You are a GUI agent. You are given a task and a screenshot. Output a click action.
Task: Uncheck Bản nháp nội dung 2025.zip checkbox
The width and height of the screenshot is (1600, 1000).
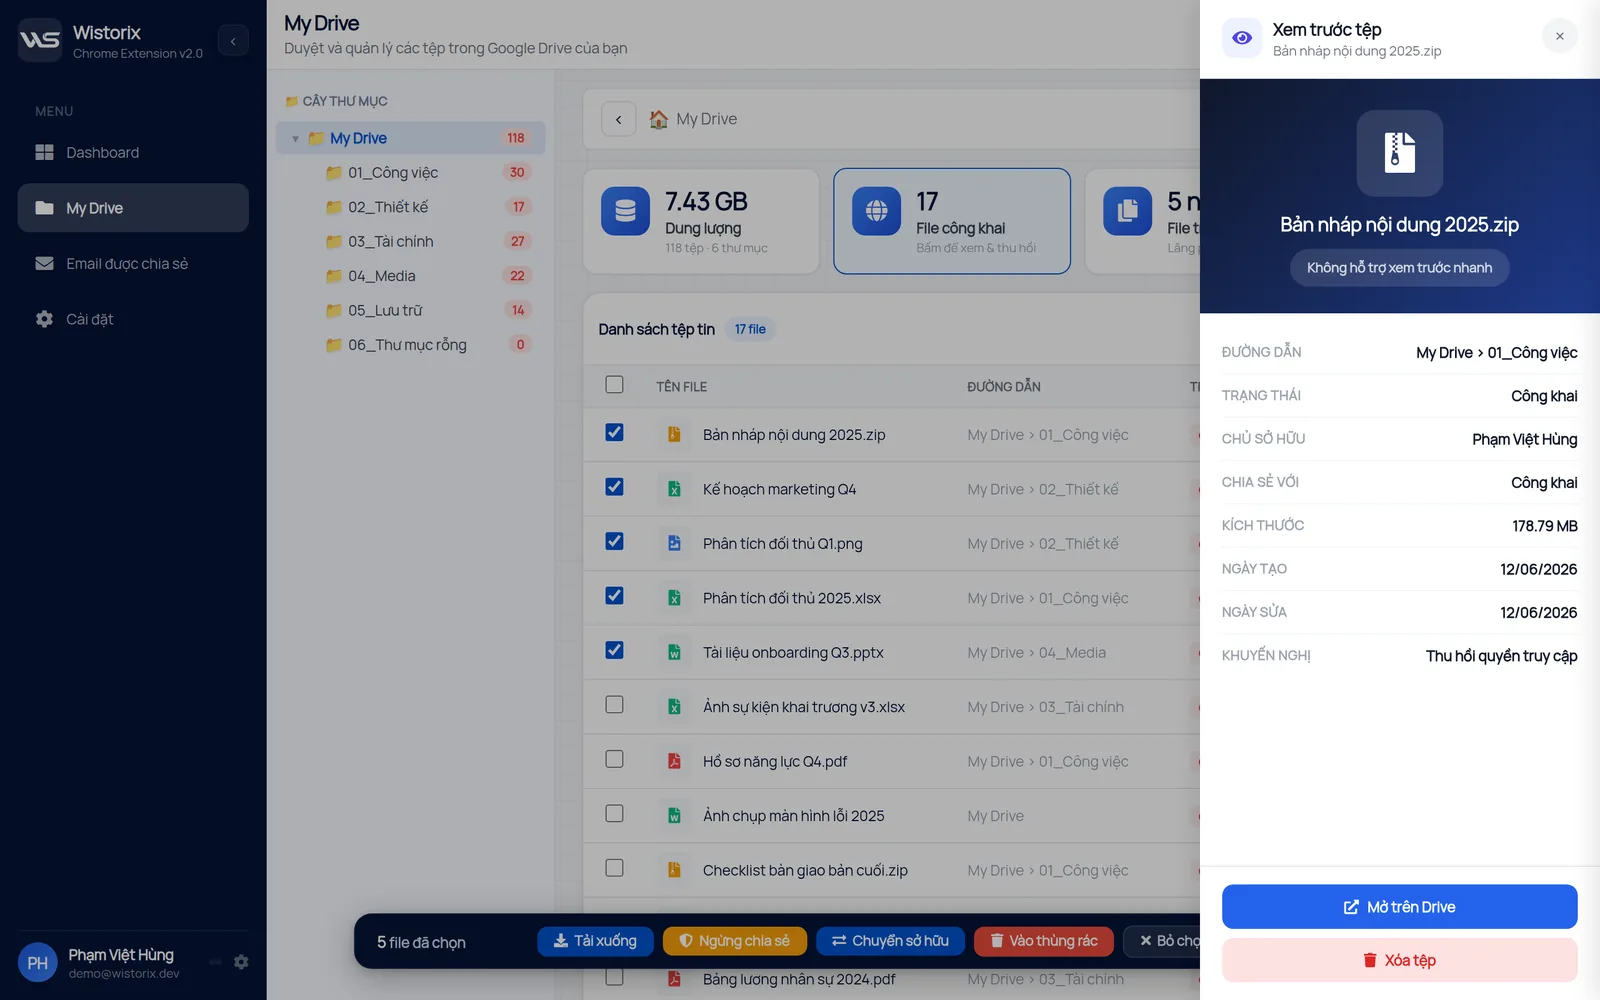[x=614, y=433]
